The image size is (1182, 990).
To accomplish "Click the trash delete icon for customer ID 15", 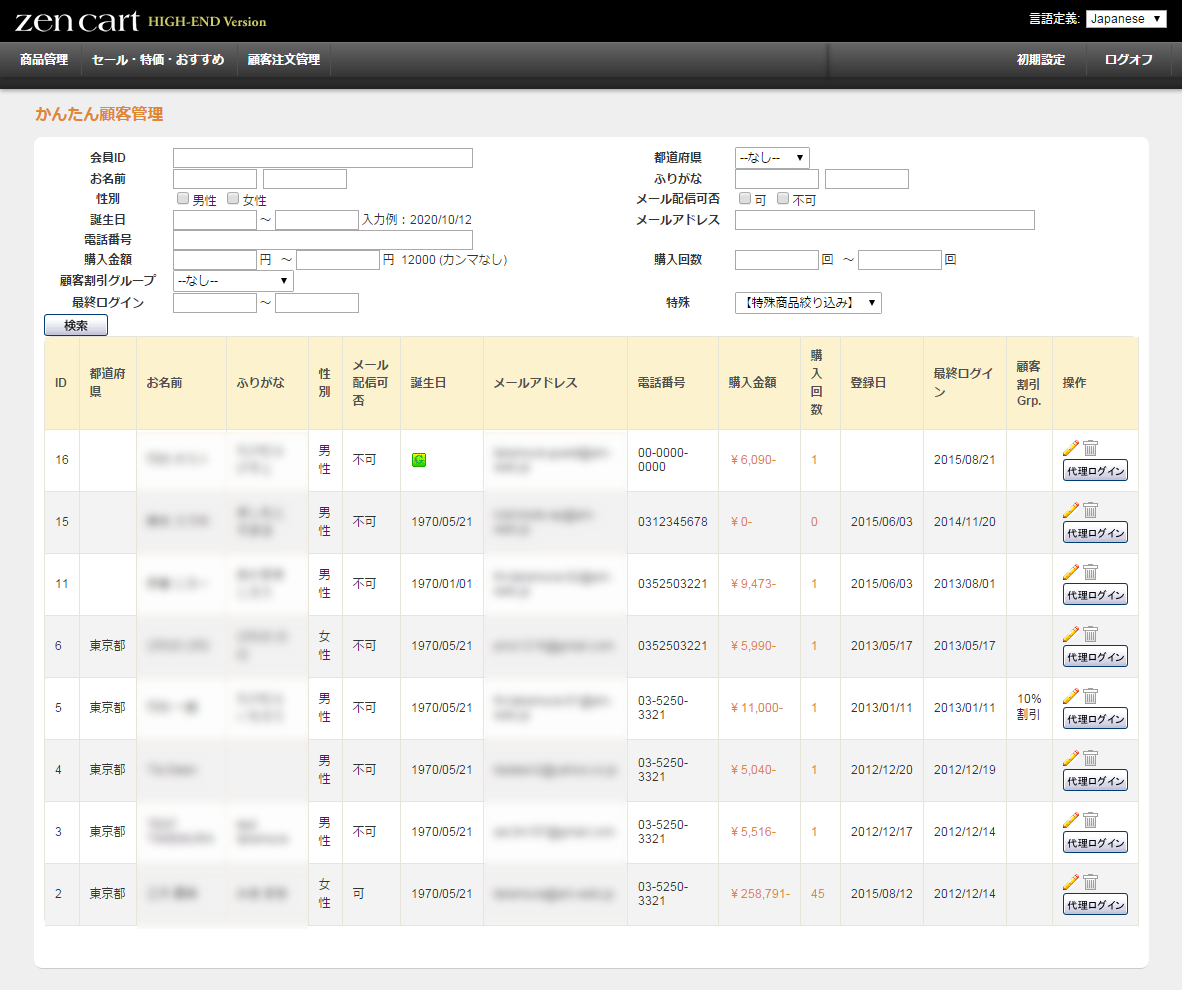I will click(x=1090, y=510).
